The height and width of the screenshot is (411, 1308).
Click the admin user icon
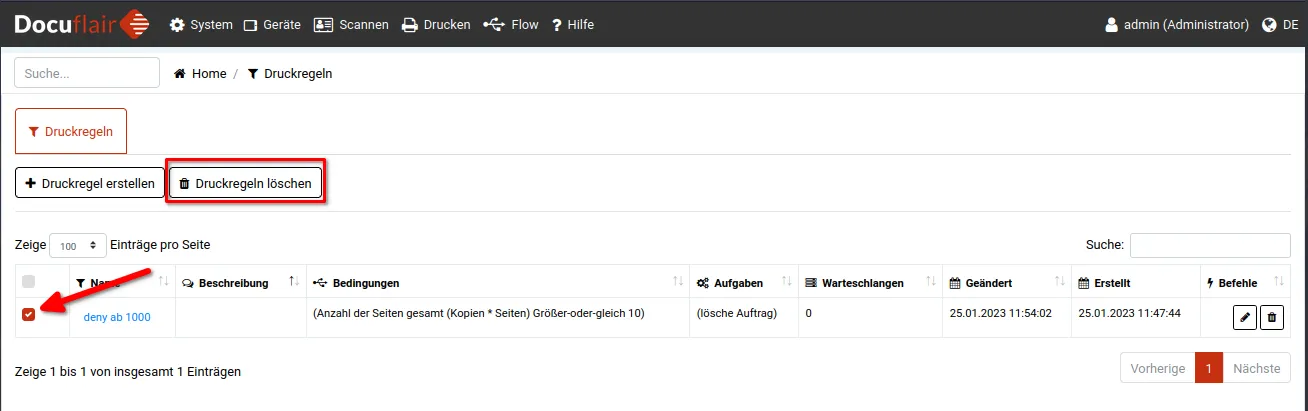click(x=1111, y=25)
